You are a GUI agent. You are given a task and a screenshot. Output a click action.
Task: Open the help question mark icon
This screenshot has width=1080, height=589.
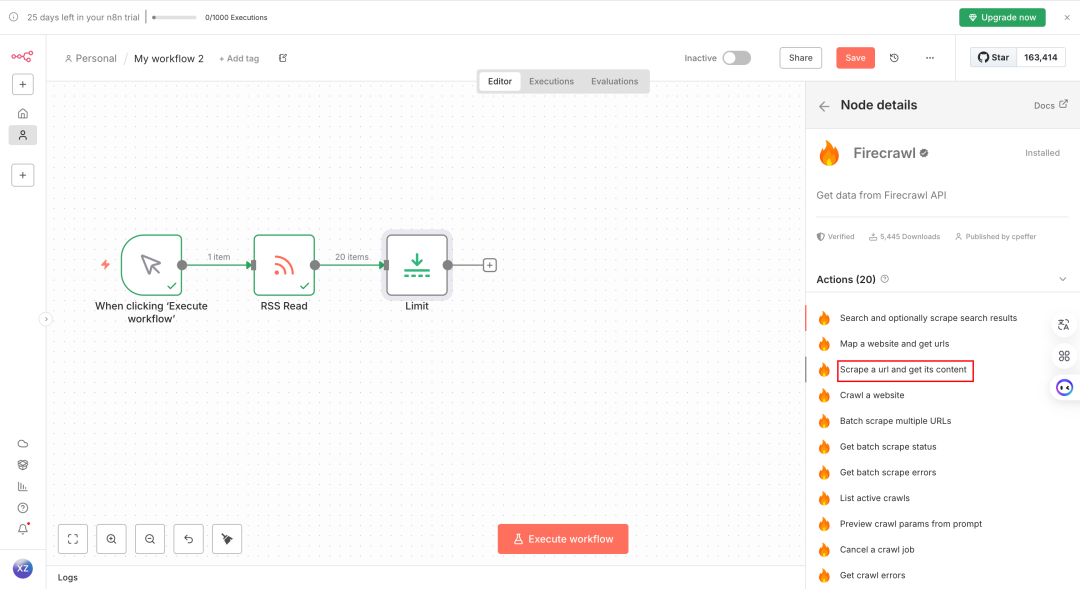(x=23, y=508)
